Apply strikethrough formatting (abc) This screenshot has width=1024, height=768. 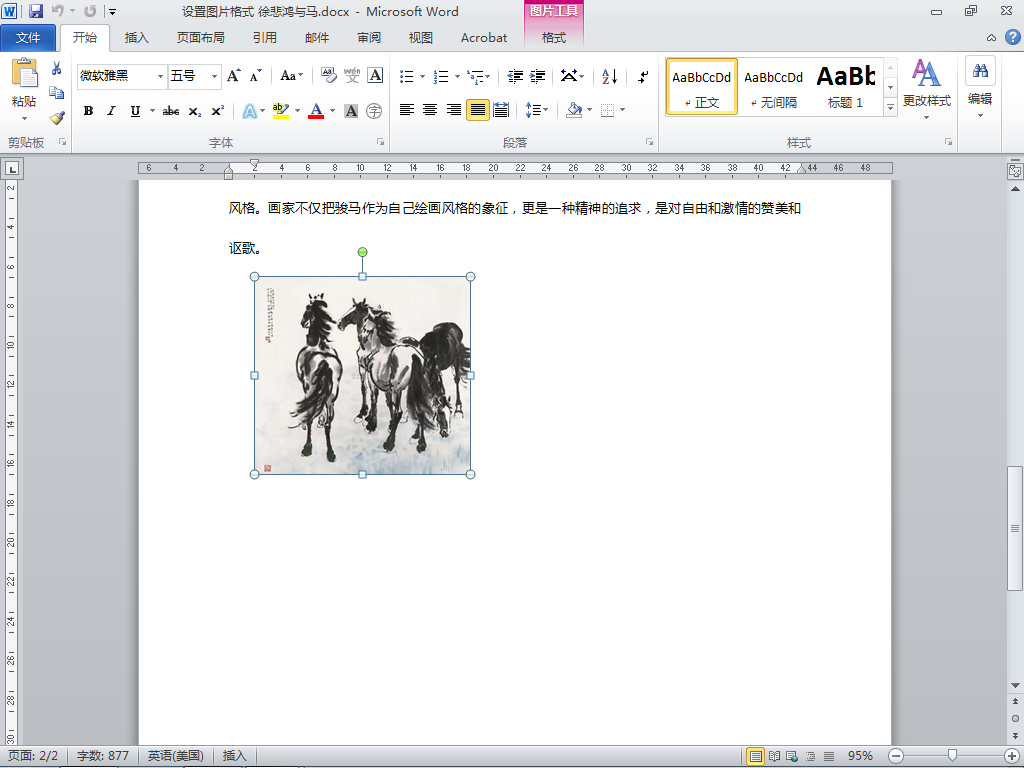tap(171, 111)
